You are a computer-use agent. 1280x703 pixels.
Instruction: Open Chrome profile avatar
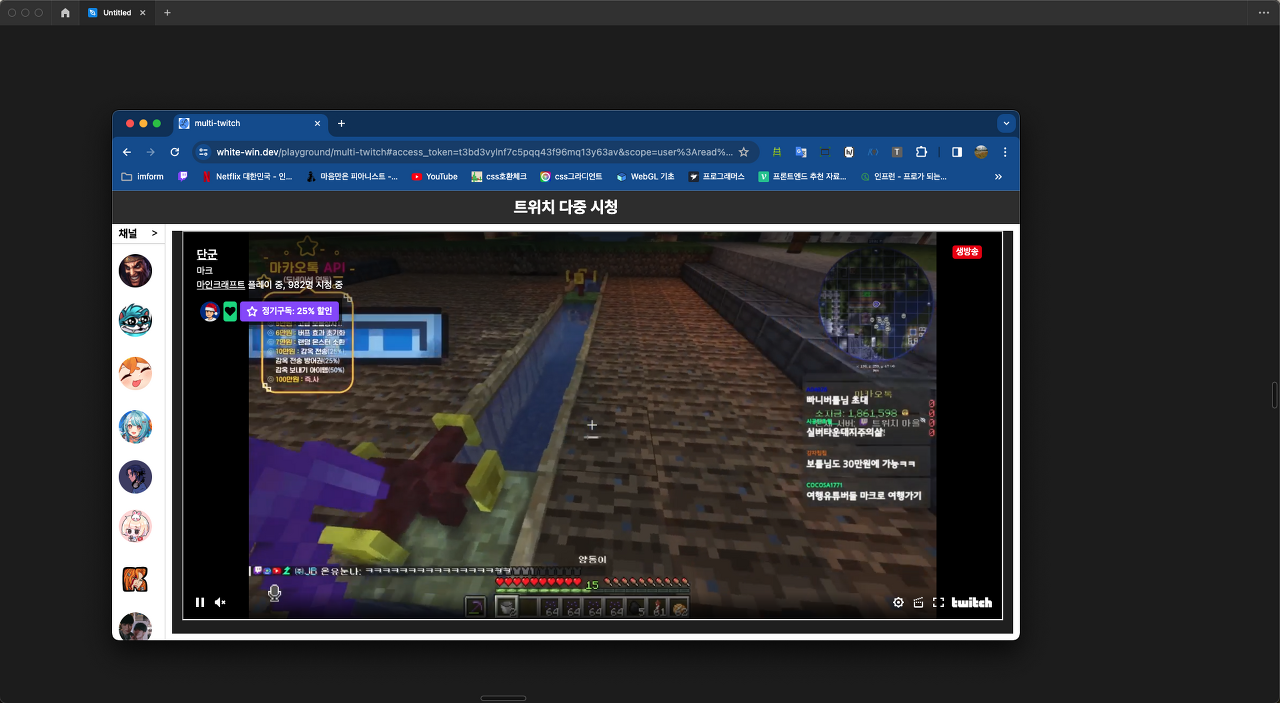coord(981,152)
